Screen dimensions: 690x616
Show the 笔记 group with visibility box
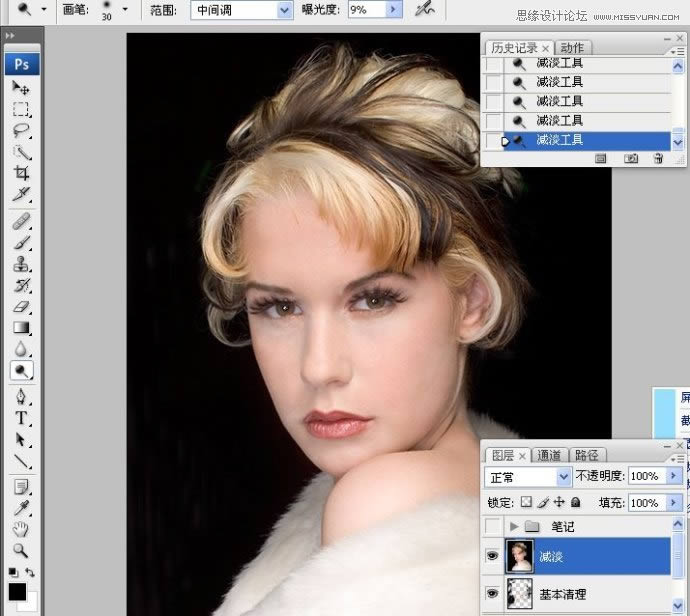492,526
